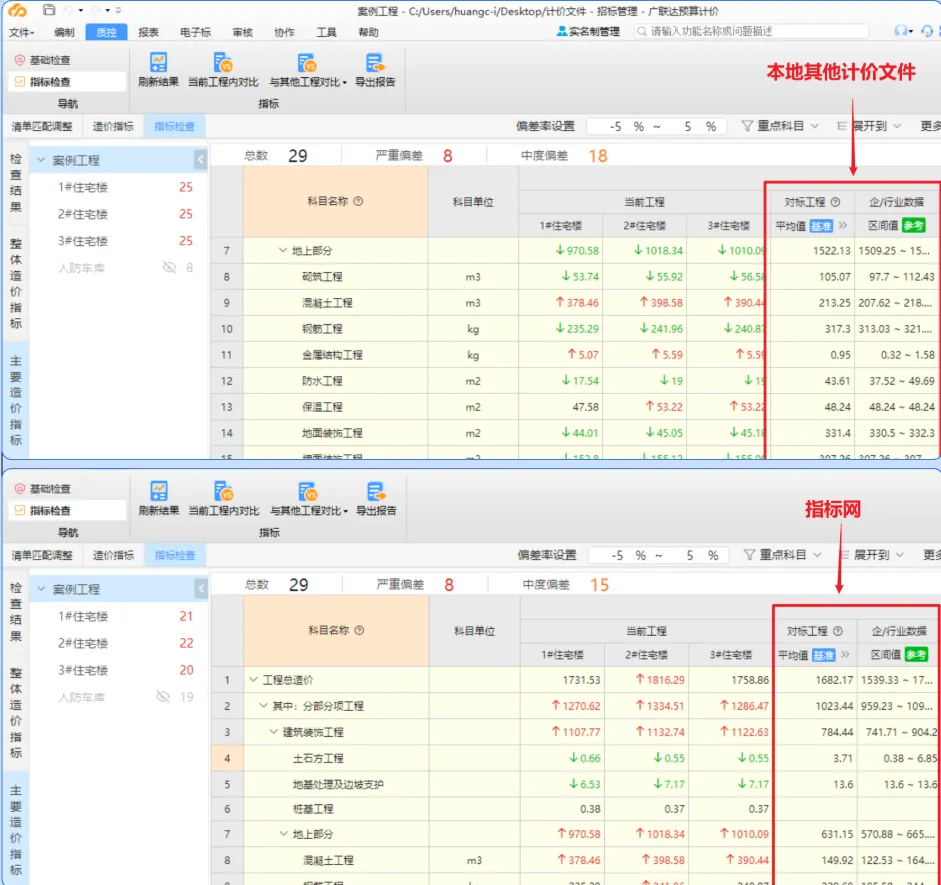Open the 文件 menu
This screenshot has width=941, height=885.
(21, 32)
